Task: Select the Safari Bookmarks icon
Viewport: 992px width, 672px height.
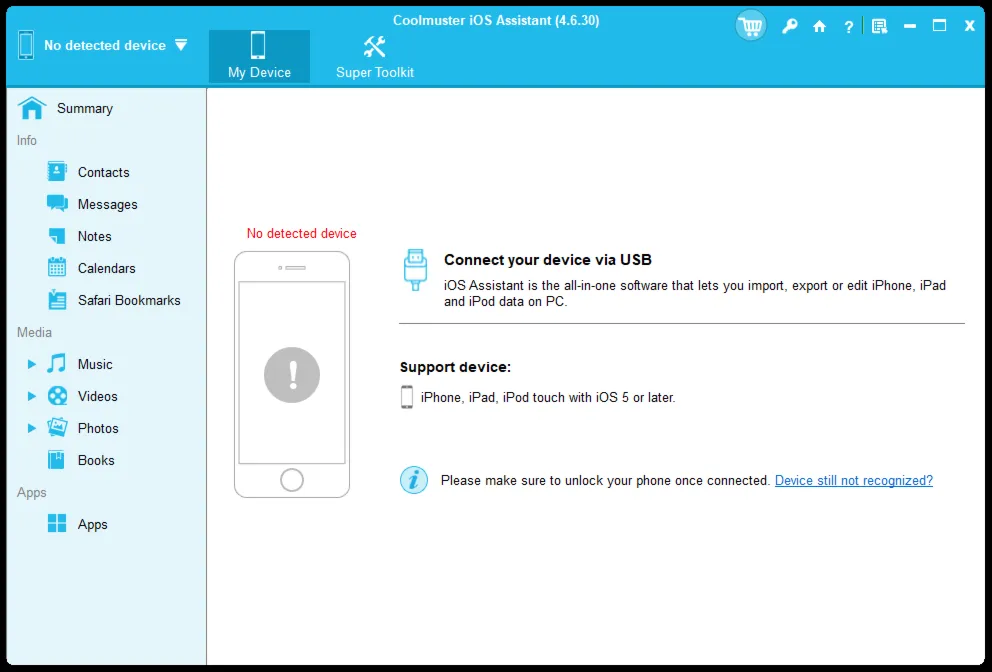Action: coord(57,300)
